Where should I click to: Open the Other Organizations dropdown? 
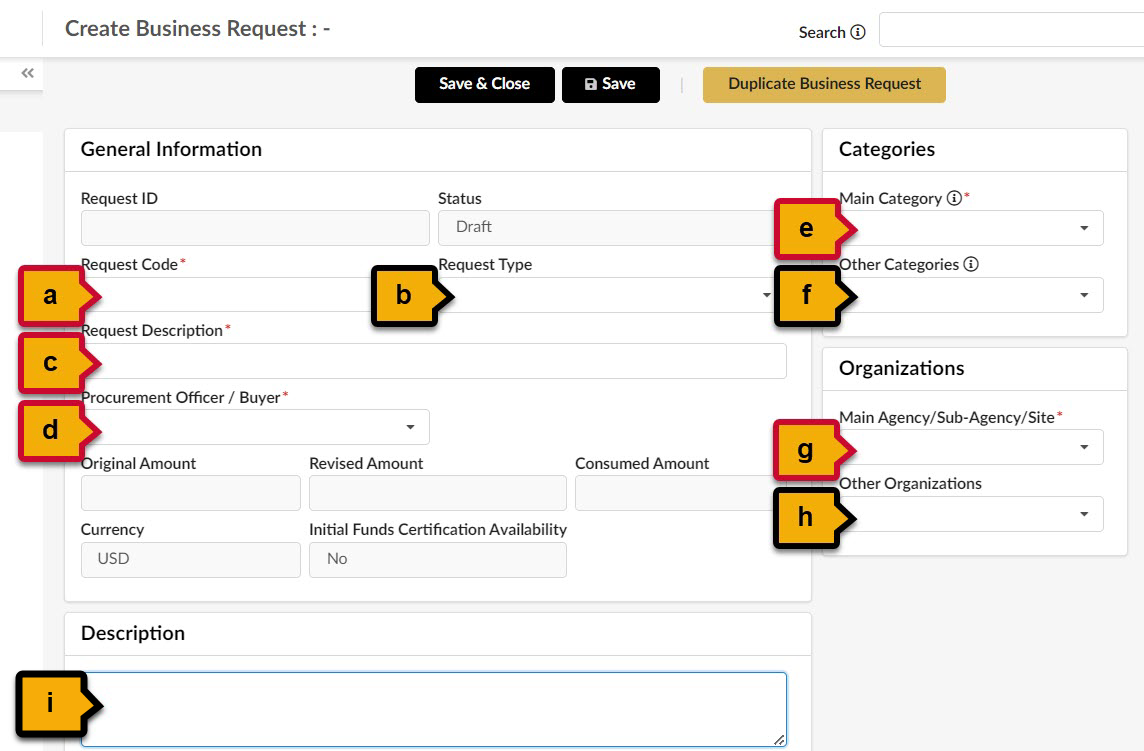click(971, 514)
